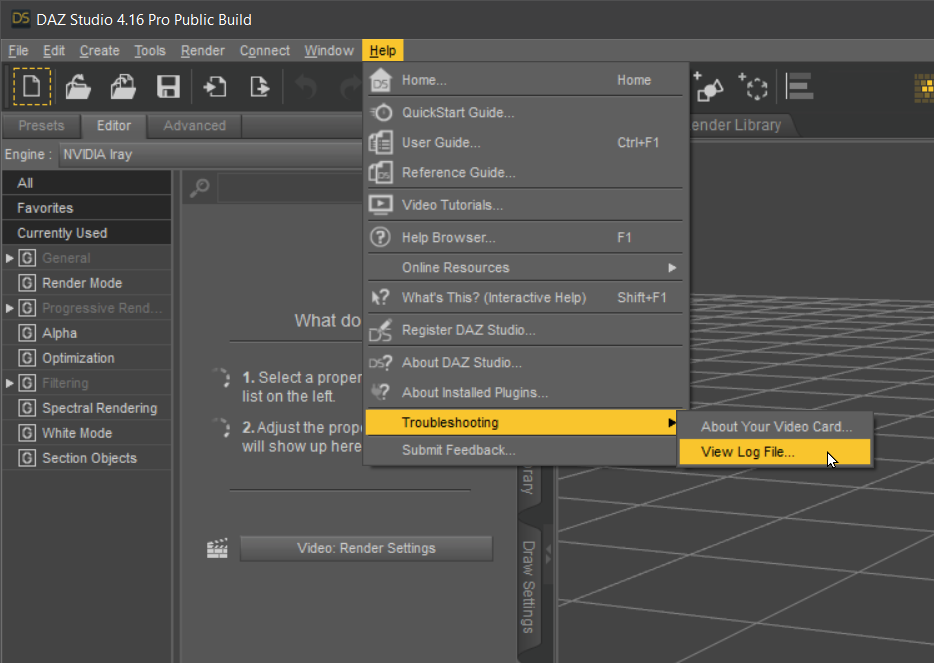The image size is (934, 663).
Task: Click the Import toolbar icon
Action: (x=215, y=87)
